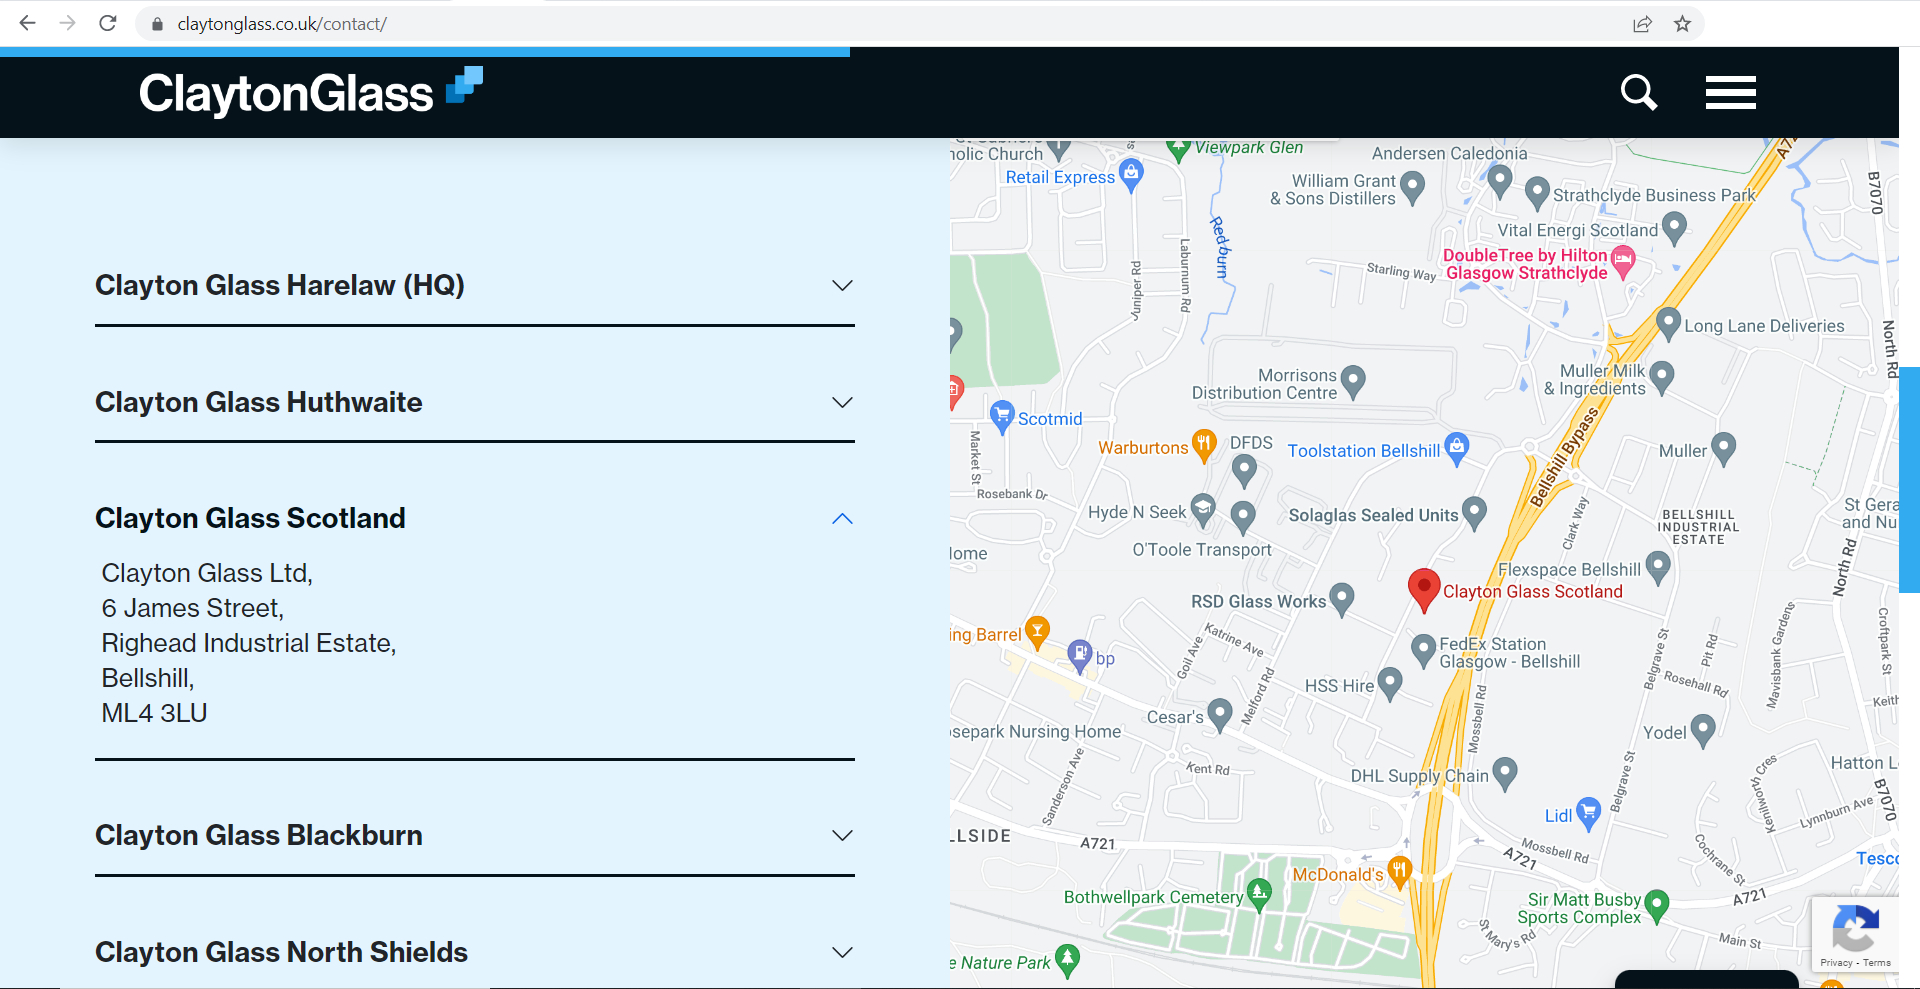Viewport: 1920px width, 989px height.
Task: Click the Cesar's map marker
Action: 1219,714
